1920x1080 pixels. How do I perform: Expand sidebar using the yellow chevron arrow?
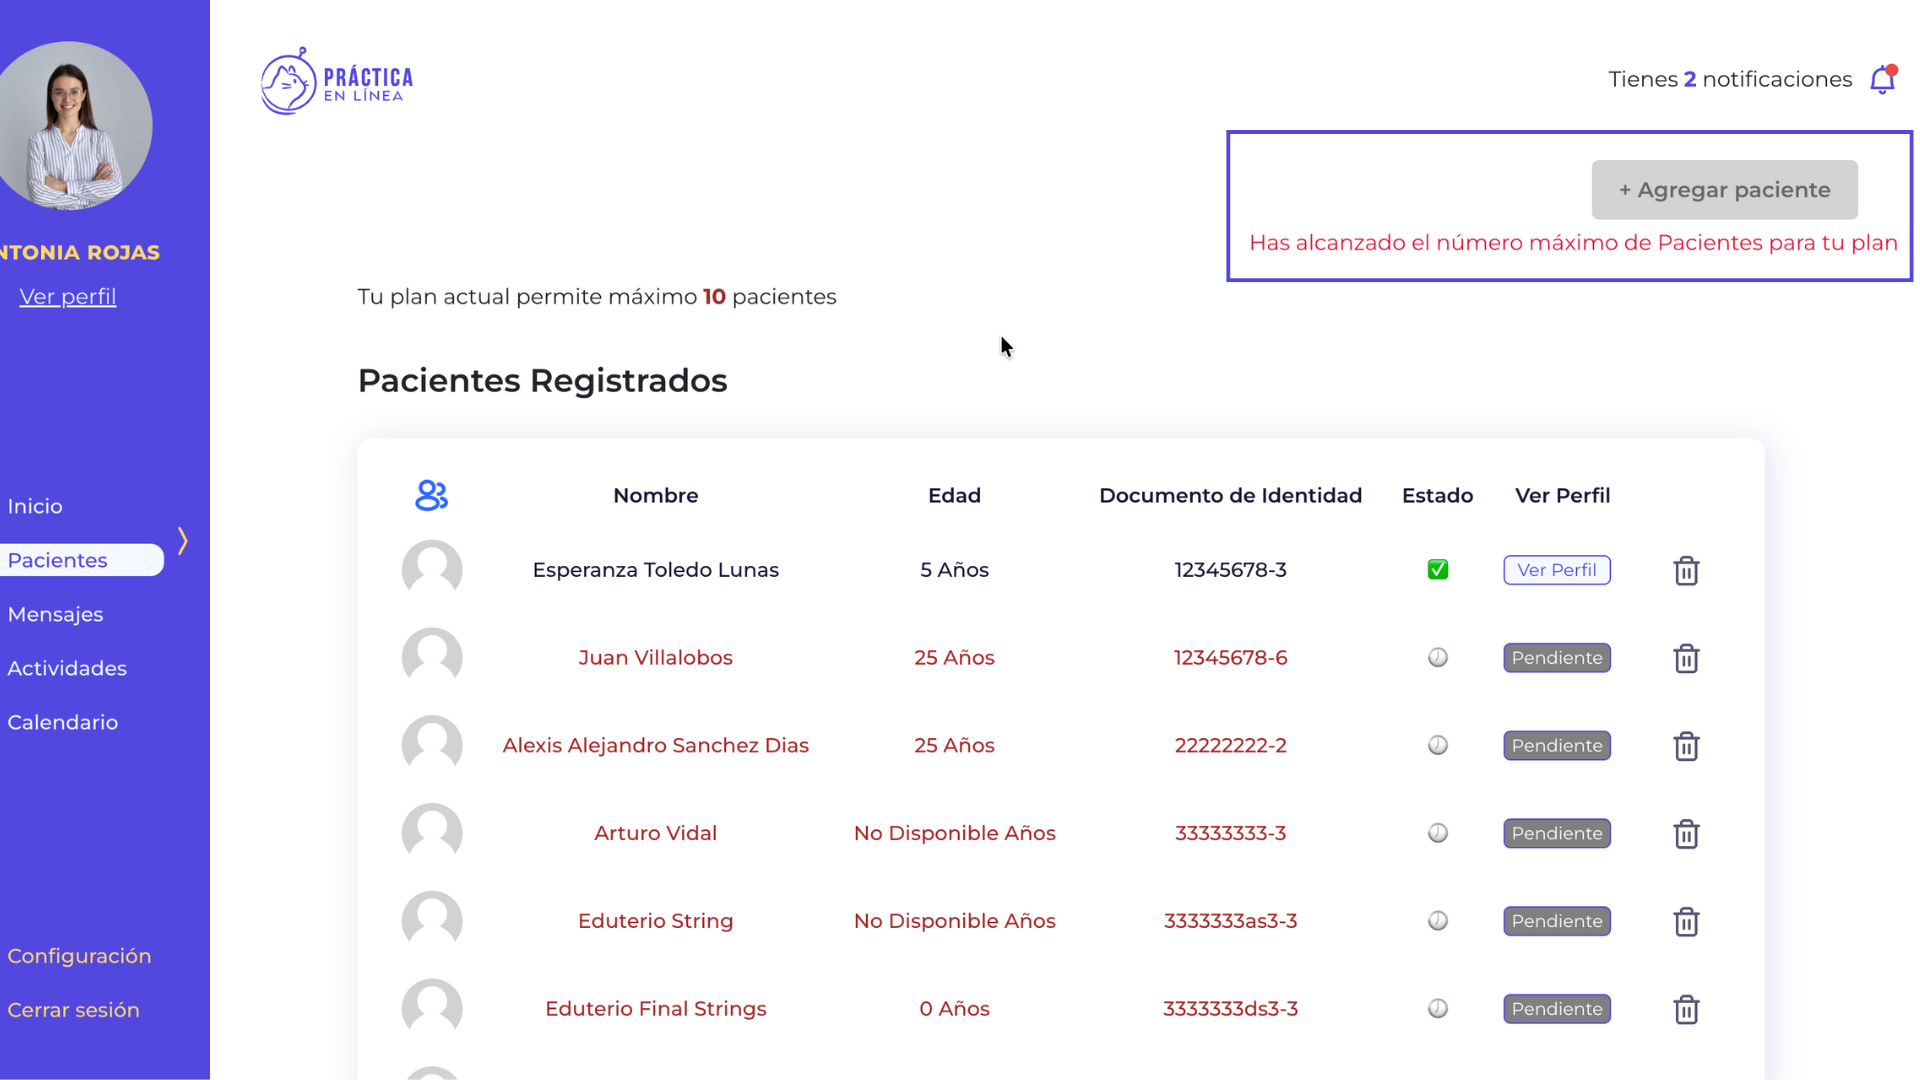[x=183, y=541]
